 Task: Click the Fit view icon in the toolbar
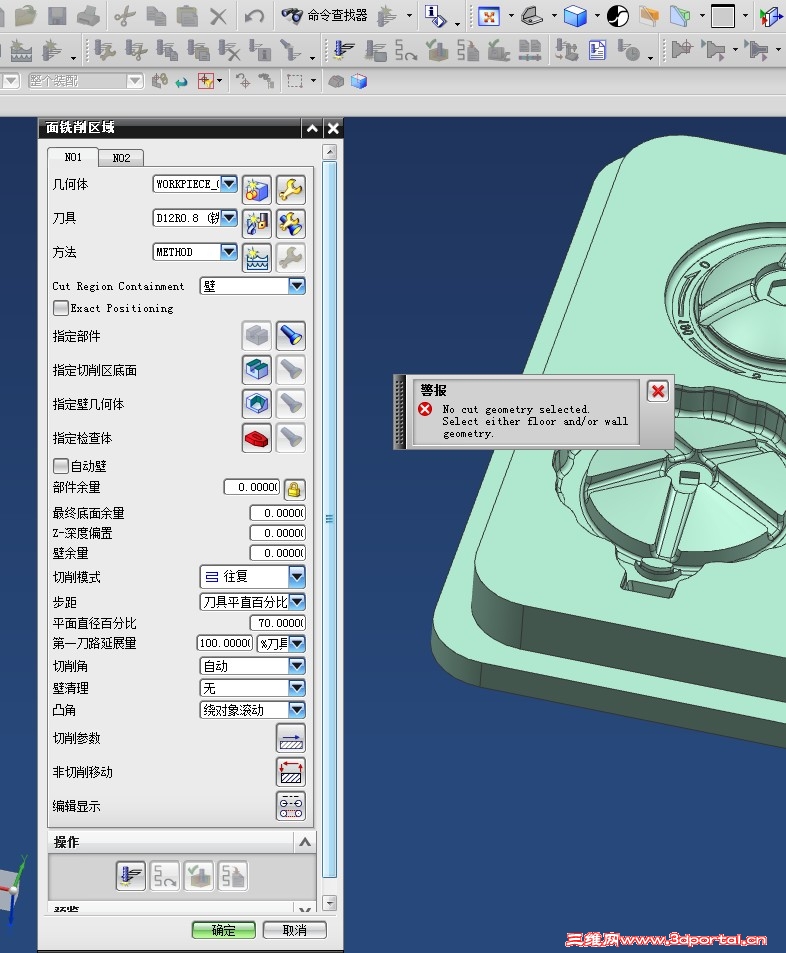point(489,16)
